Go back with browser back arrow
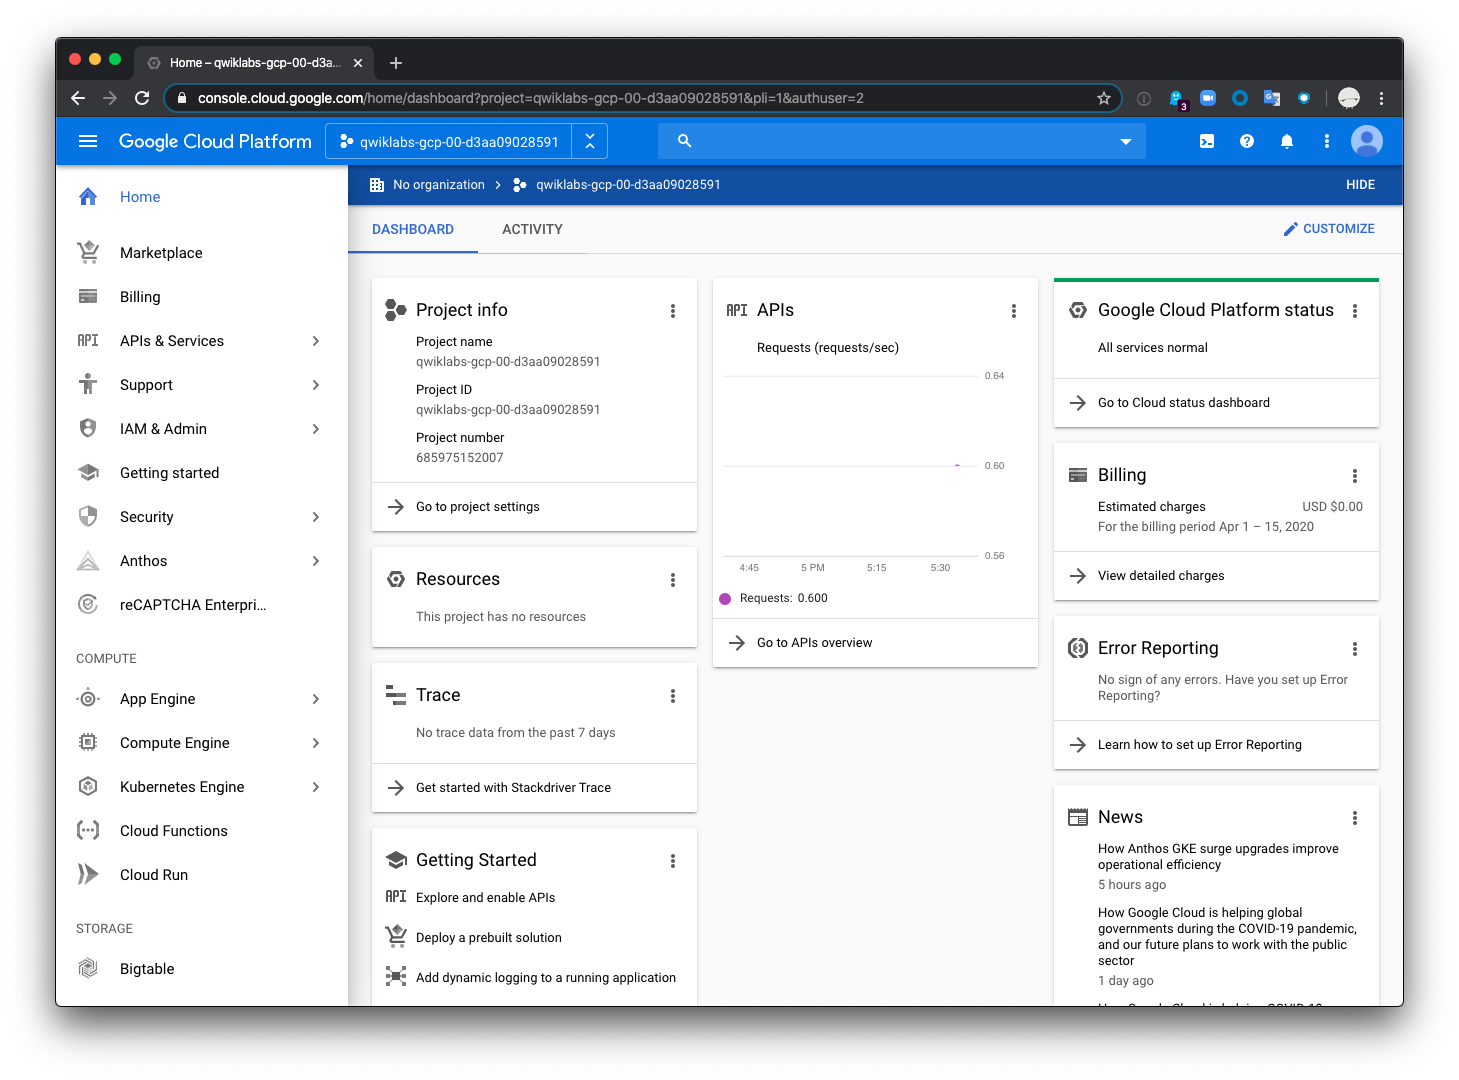 pos(78,98)
